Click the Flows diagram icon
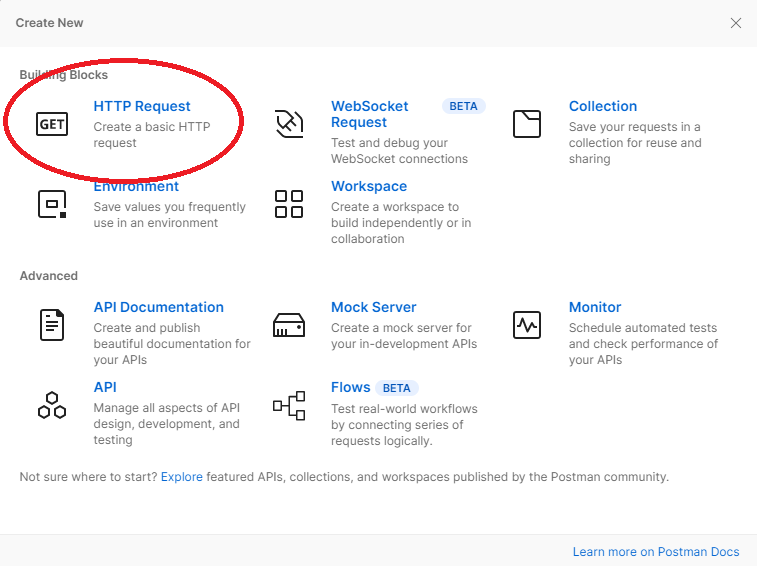The width and height of the screenshot is (757, 566). (289, 406)
